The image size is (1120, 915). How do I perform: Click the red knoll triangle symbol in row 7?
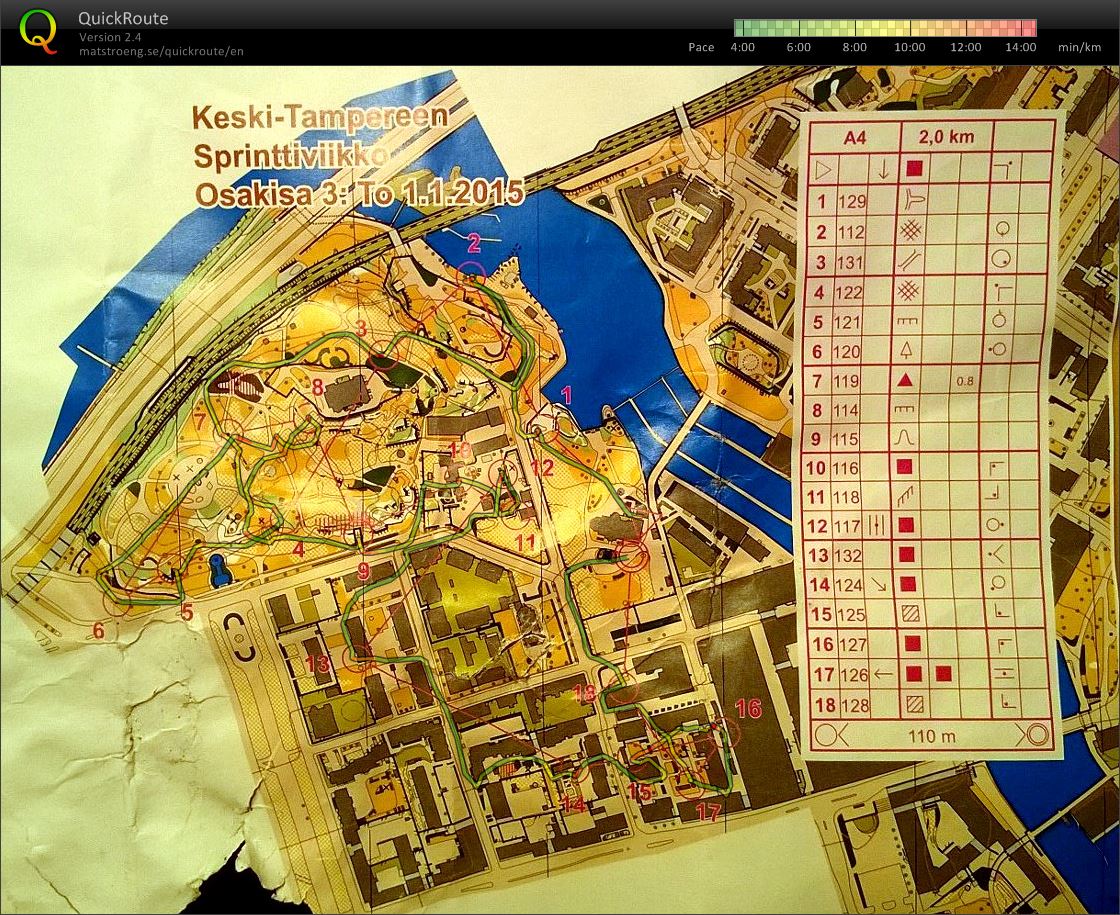905,380
